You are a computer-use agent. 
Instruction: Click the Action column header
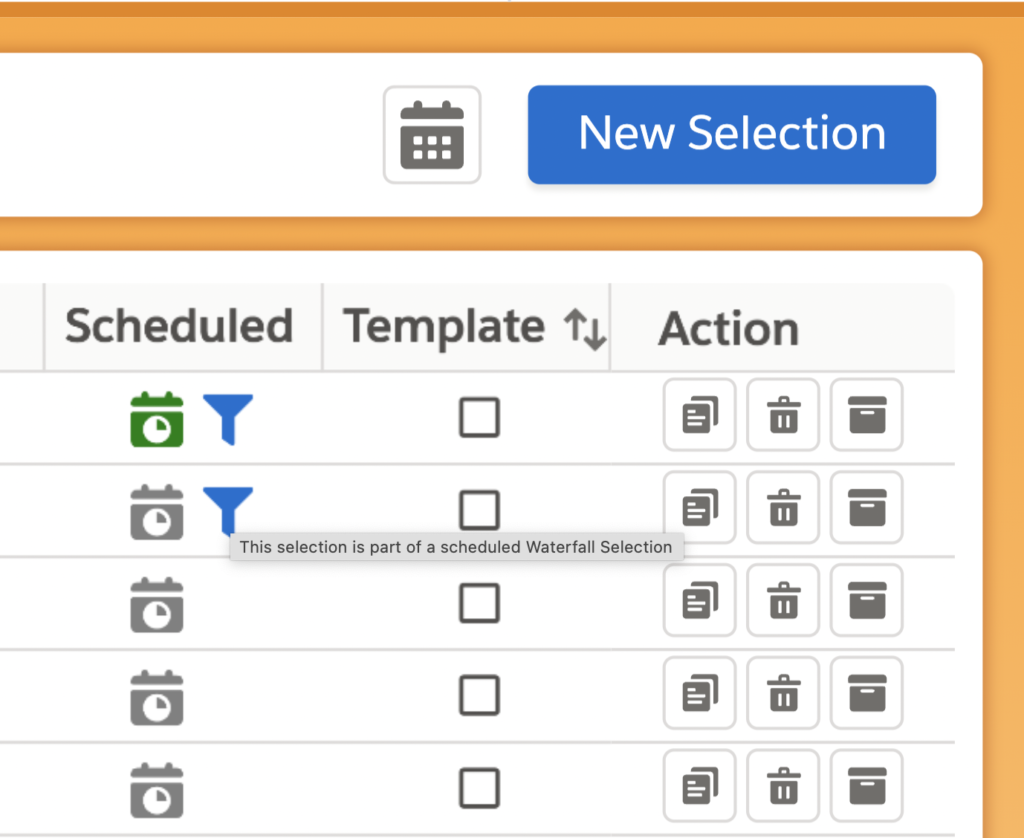728,329
